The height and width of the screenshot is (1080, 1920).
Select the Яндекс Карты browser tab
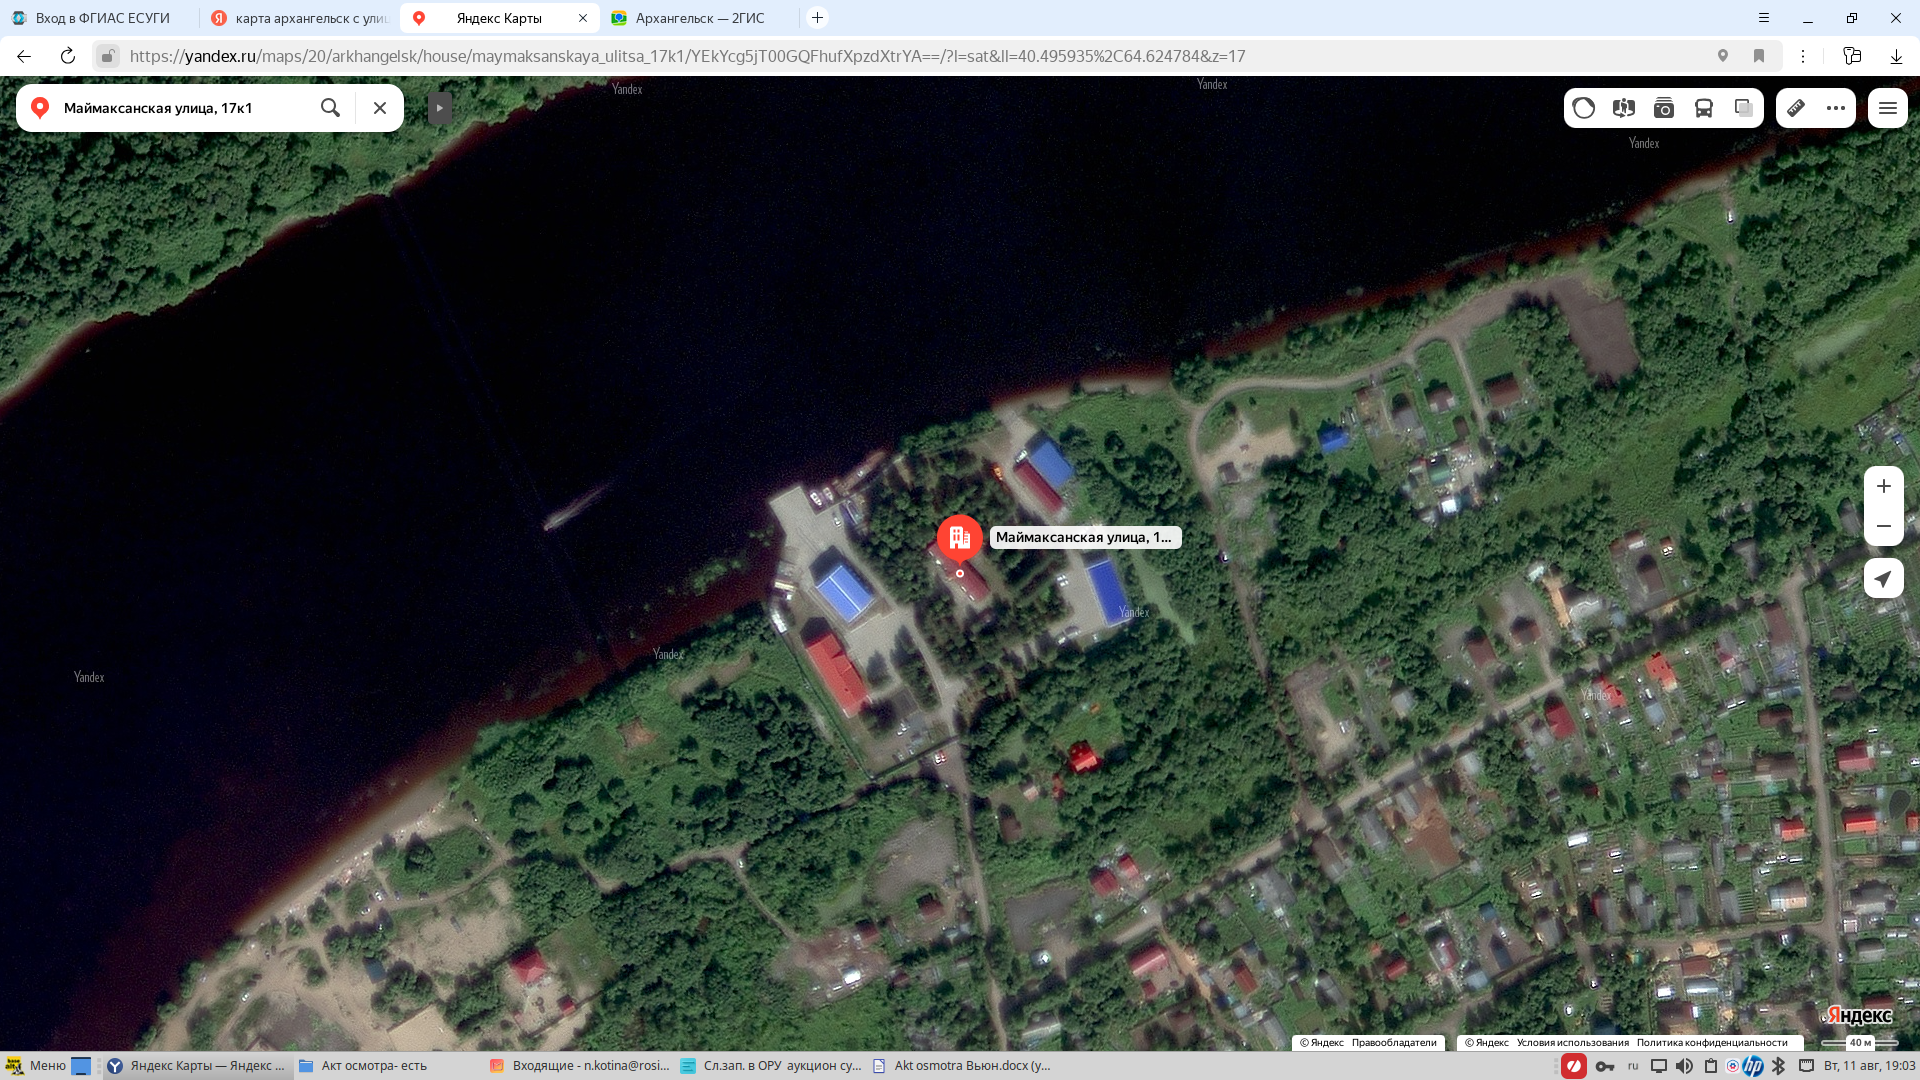[x=499, y=18]
